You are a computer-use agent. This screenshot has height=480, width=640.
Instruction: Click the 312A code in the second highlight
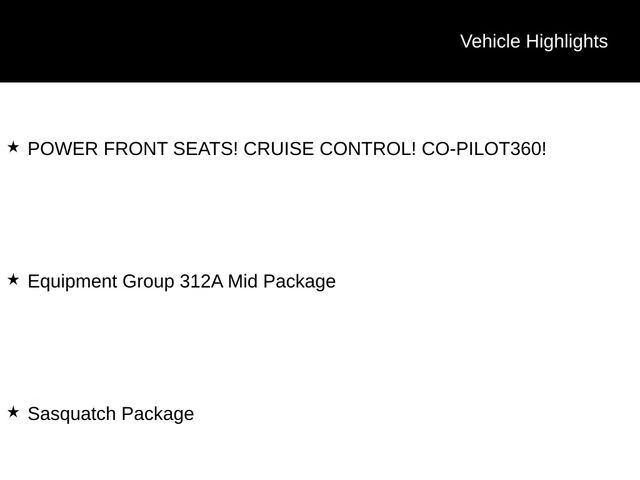(201, 281)
